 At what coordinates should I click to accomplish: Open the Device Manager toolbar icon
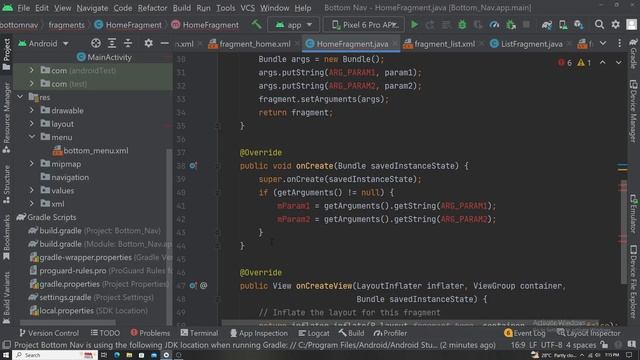click(x=563, y=25)
